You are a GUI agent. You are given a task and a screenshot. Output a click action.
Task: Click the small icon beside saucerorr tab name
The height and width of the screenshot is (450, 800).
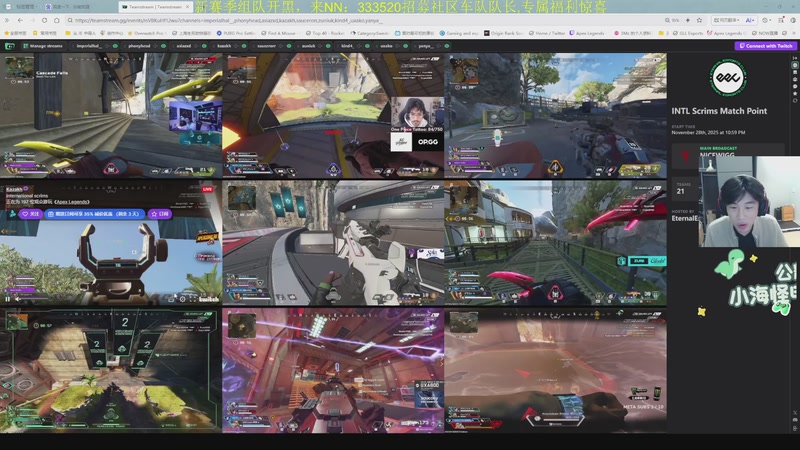point(280,46)
